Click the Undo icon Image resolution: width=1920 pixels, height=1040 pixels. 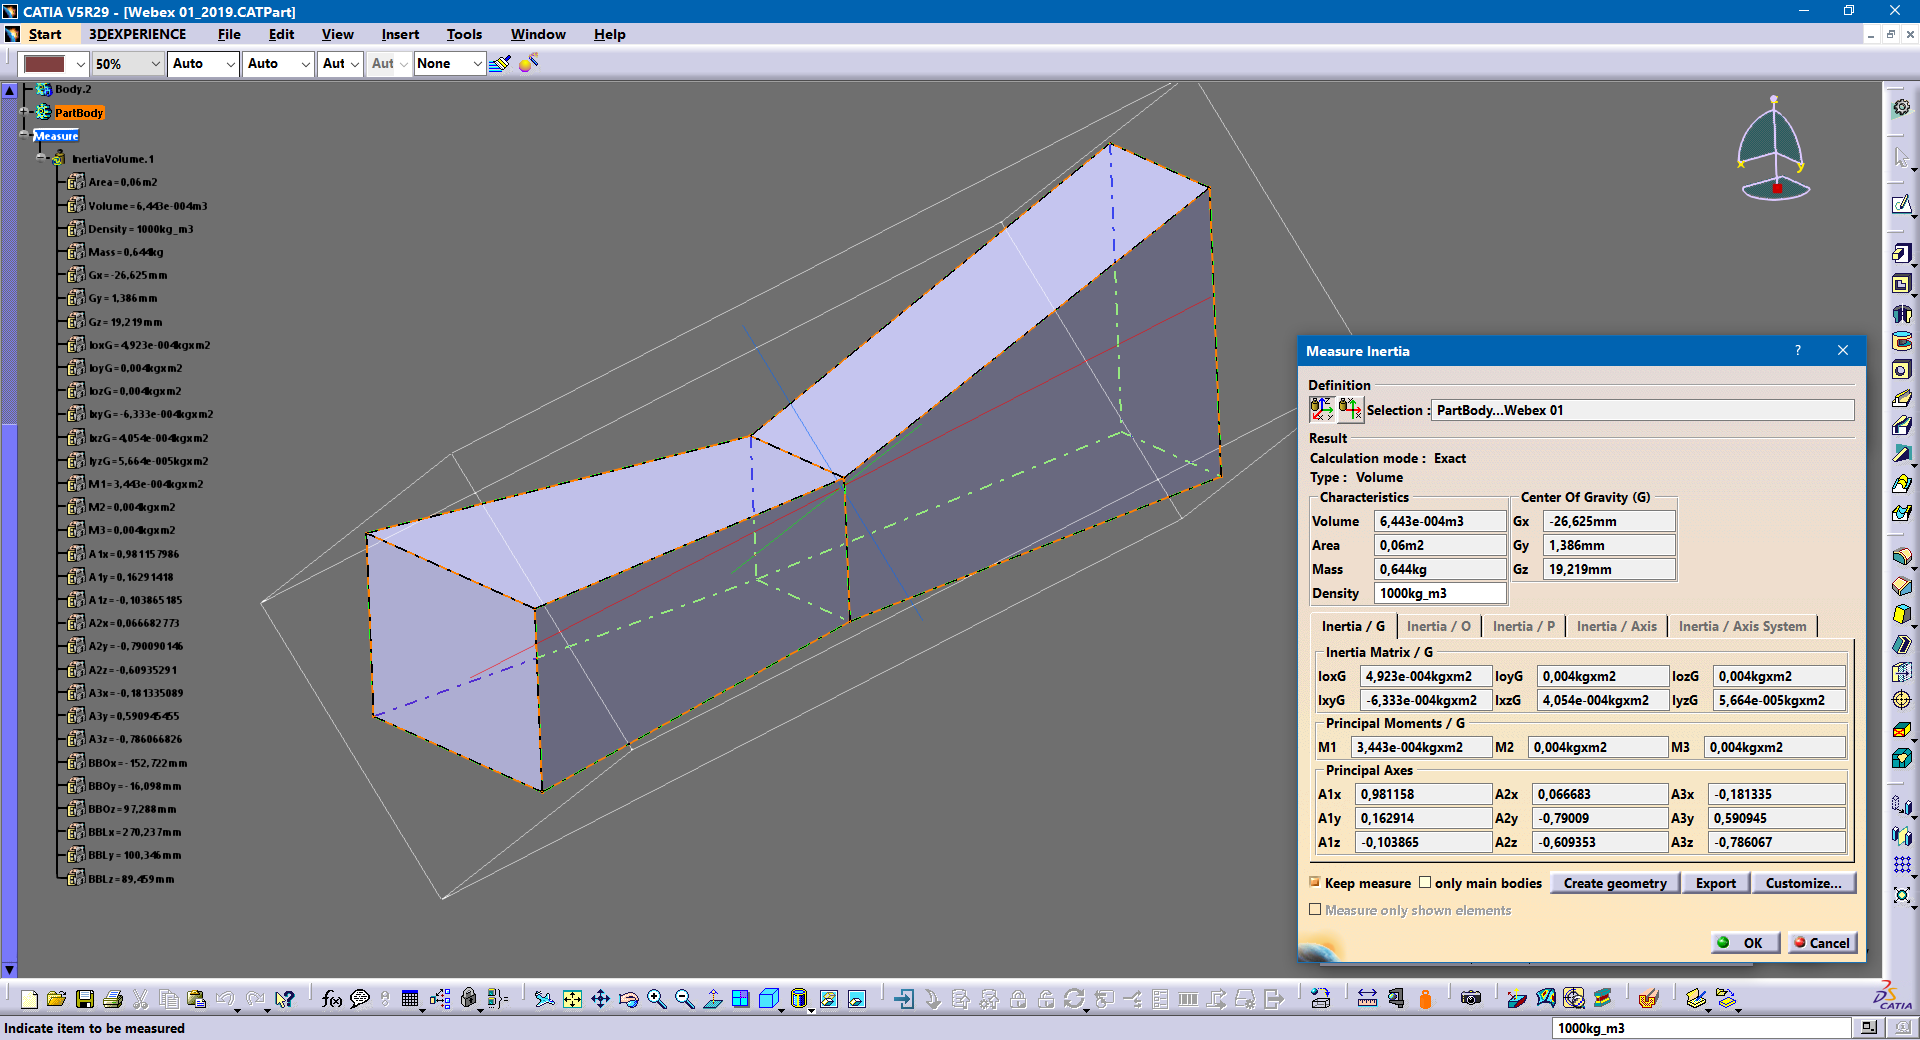[225, 998]
